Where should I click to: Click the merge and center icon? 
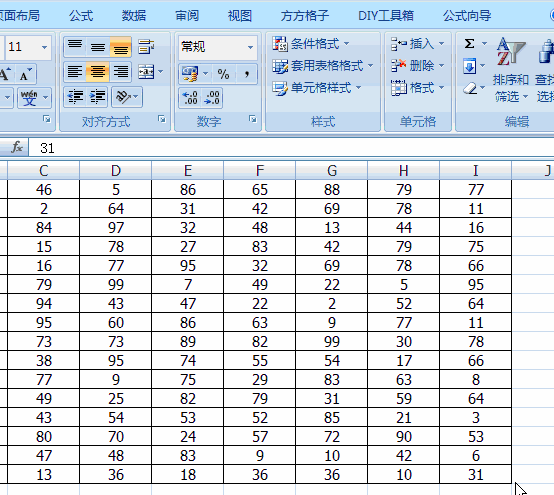pos(146,72)
